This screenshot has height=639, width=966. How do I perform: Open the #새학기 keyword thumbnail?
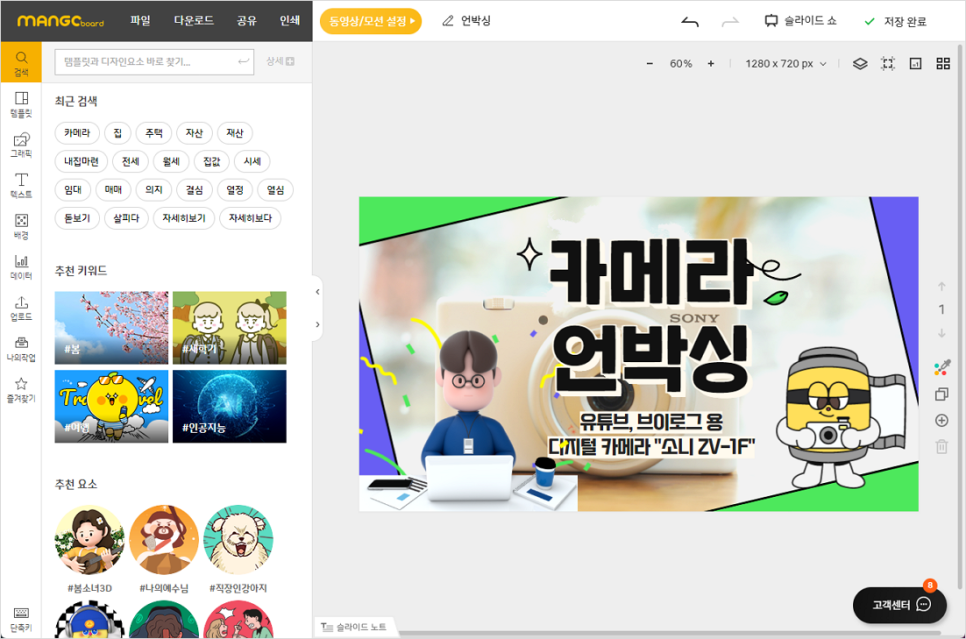click(x=229, y=328)
